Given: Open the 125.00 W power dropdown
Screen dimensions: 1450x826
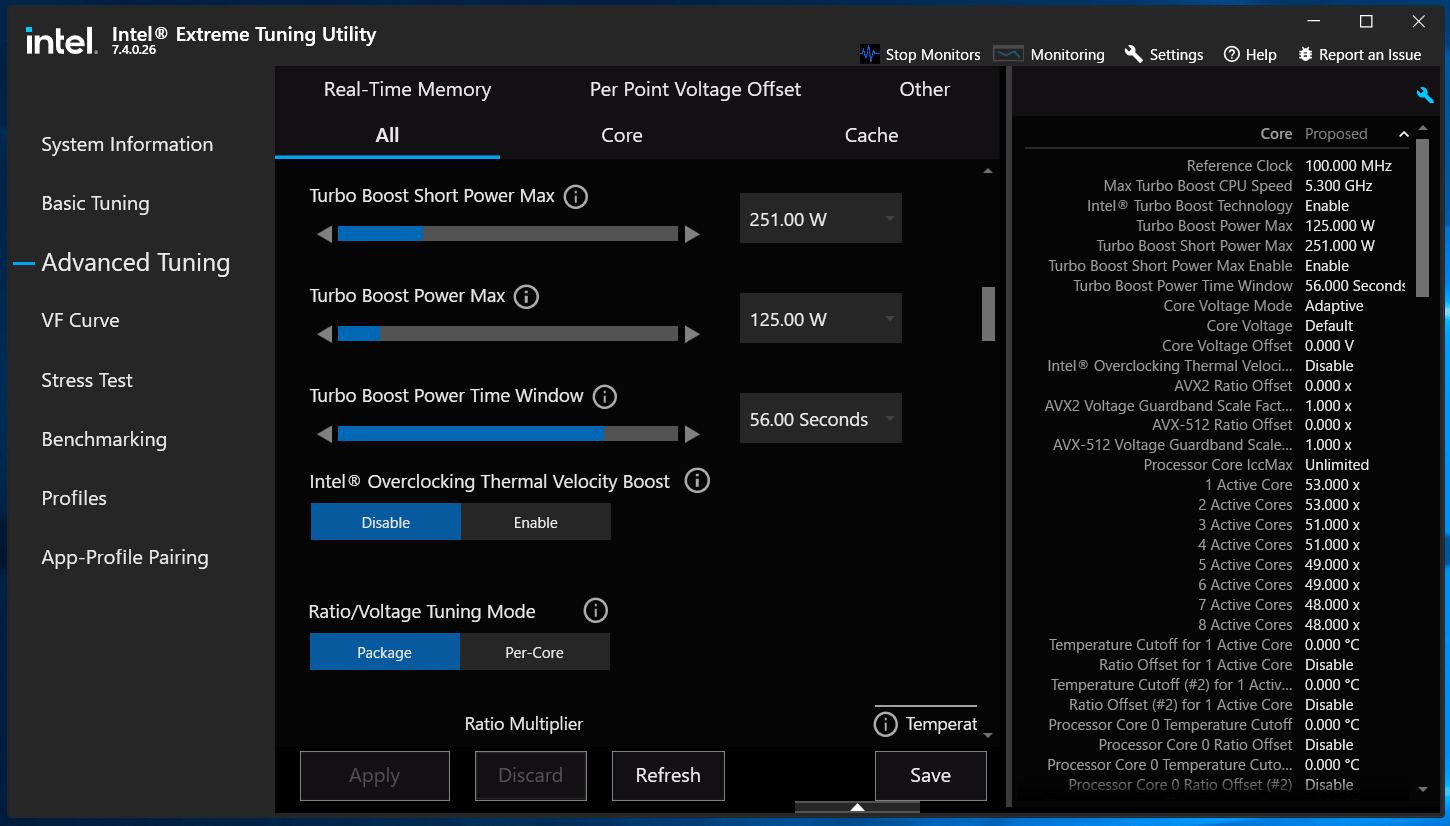Looking at the screenshot, I should click(820, 319).
